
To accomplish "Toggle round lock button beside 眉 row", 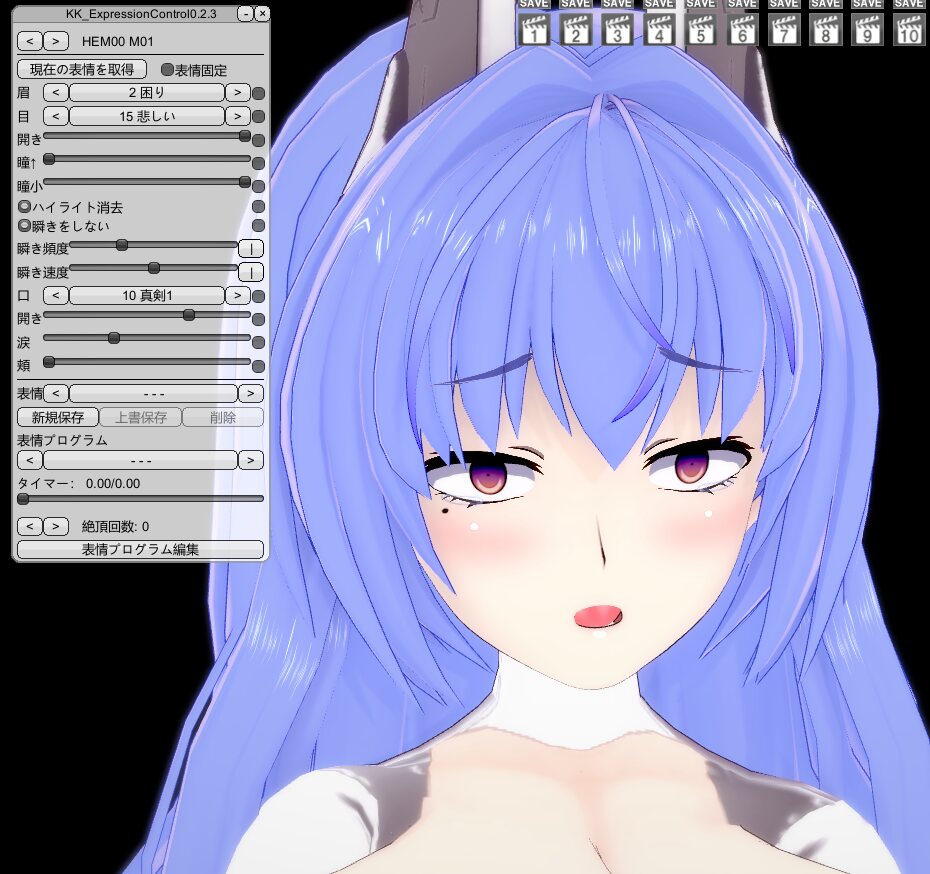I will click(x=259, y=93).
